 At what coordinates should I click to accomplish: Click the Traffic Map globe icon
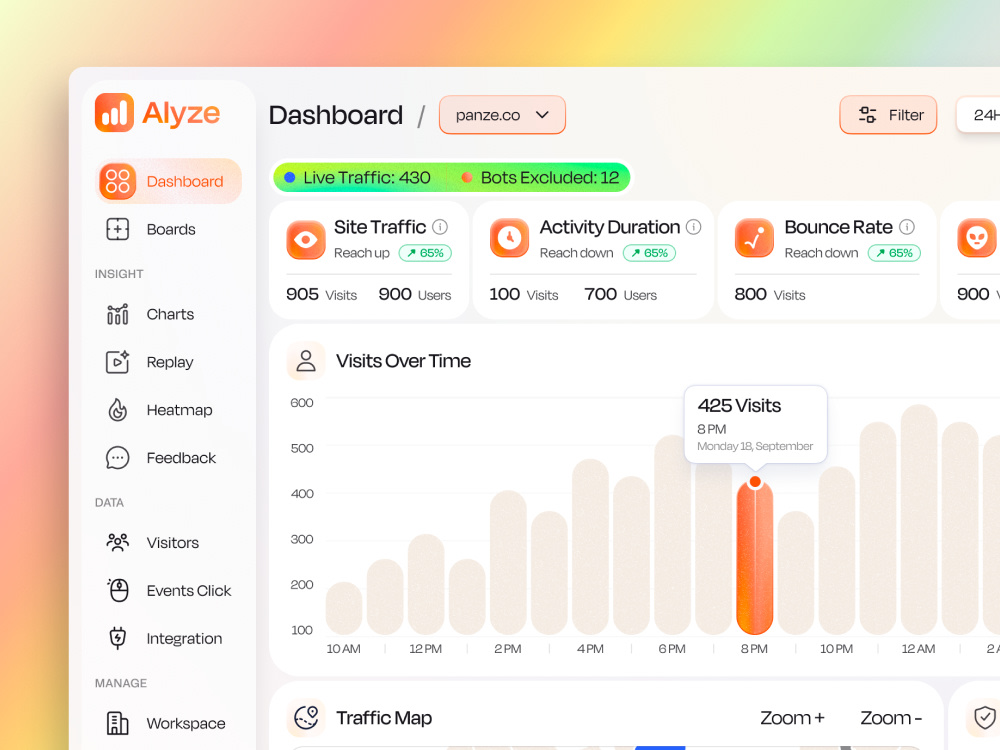click(x=306, y=718)
